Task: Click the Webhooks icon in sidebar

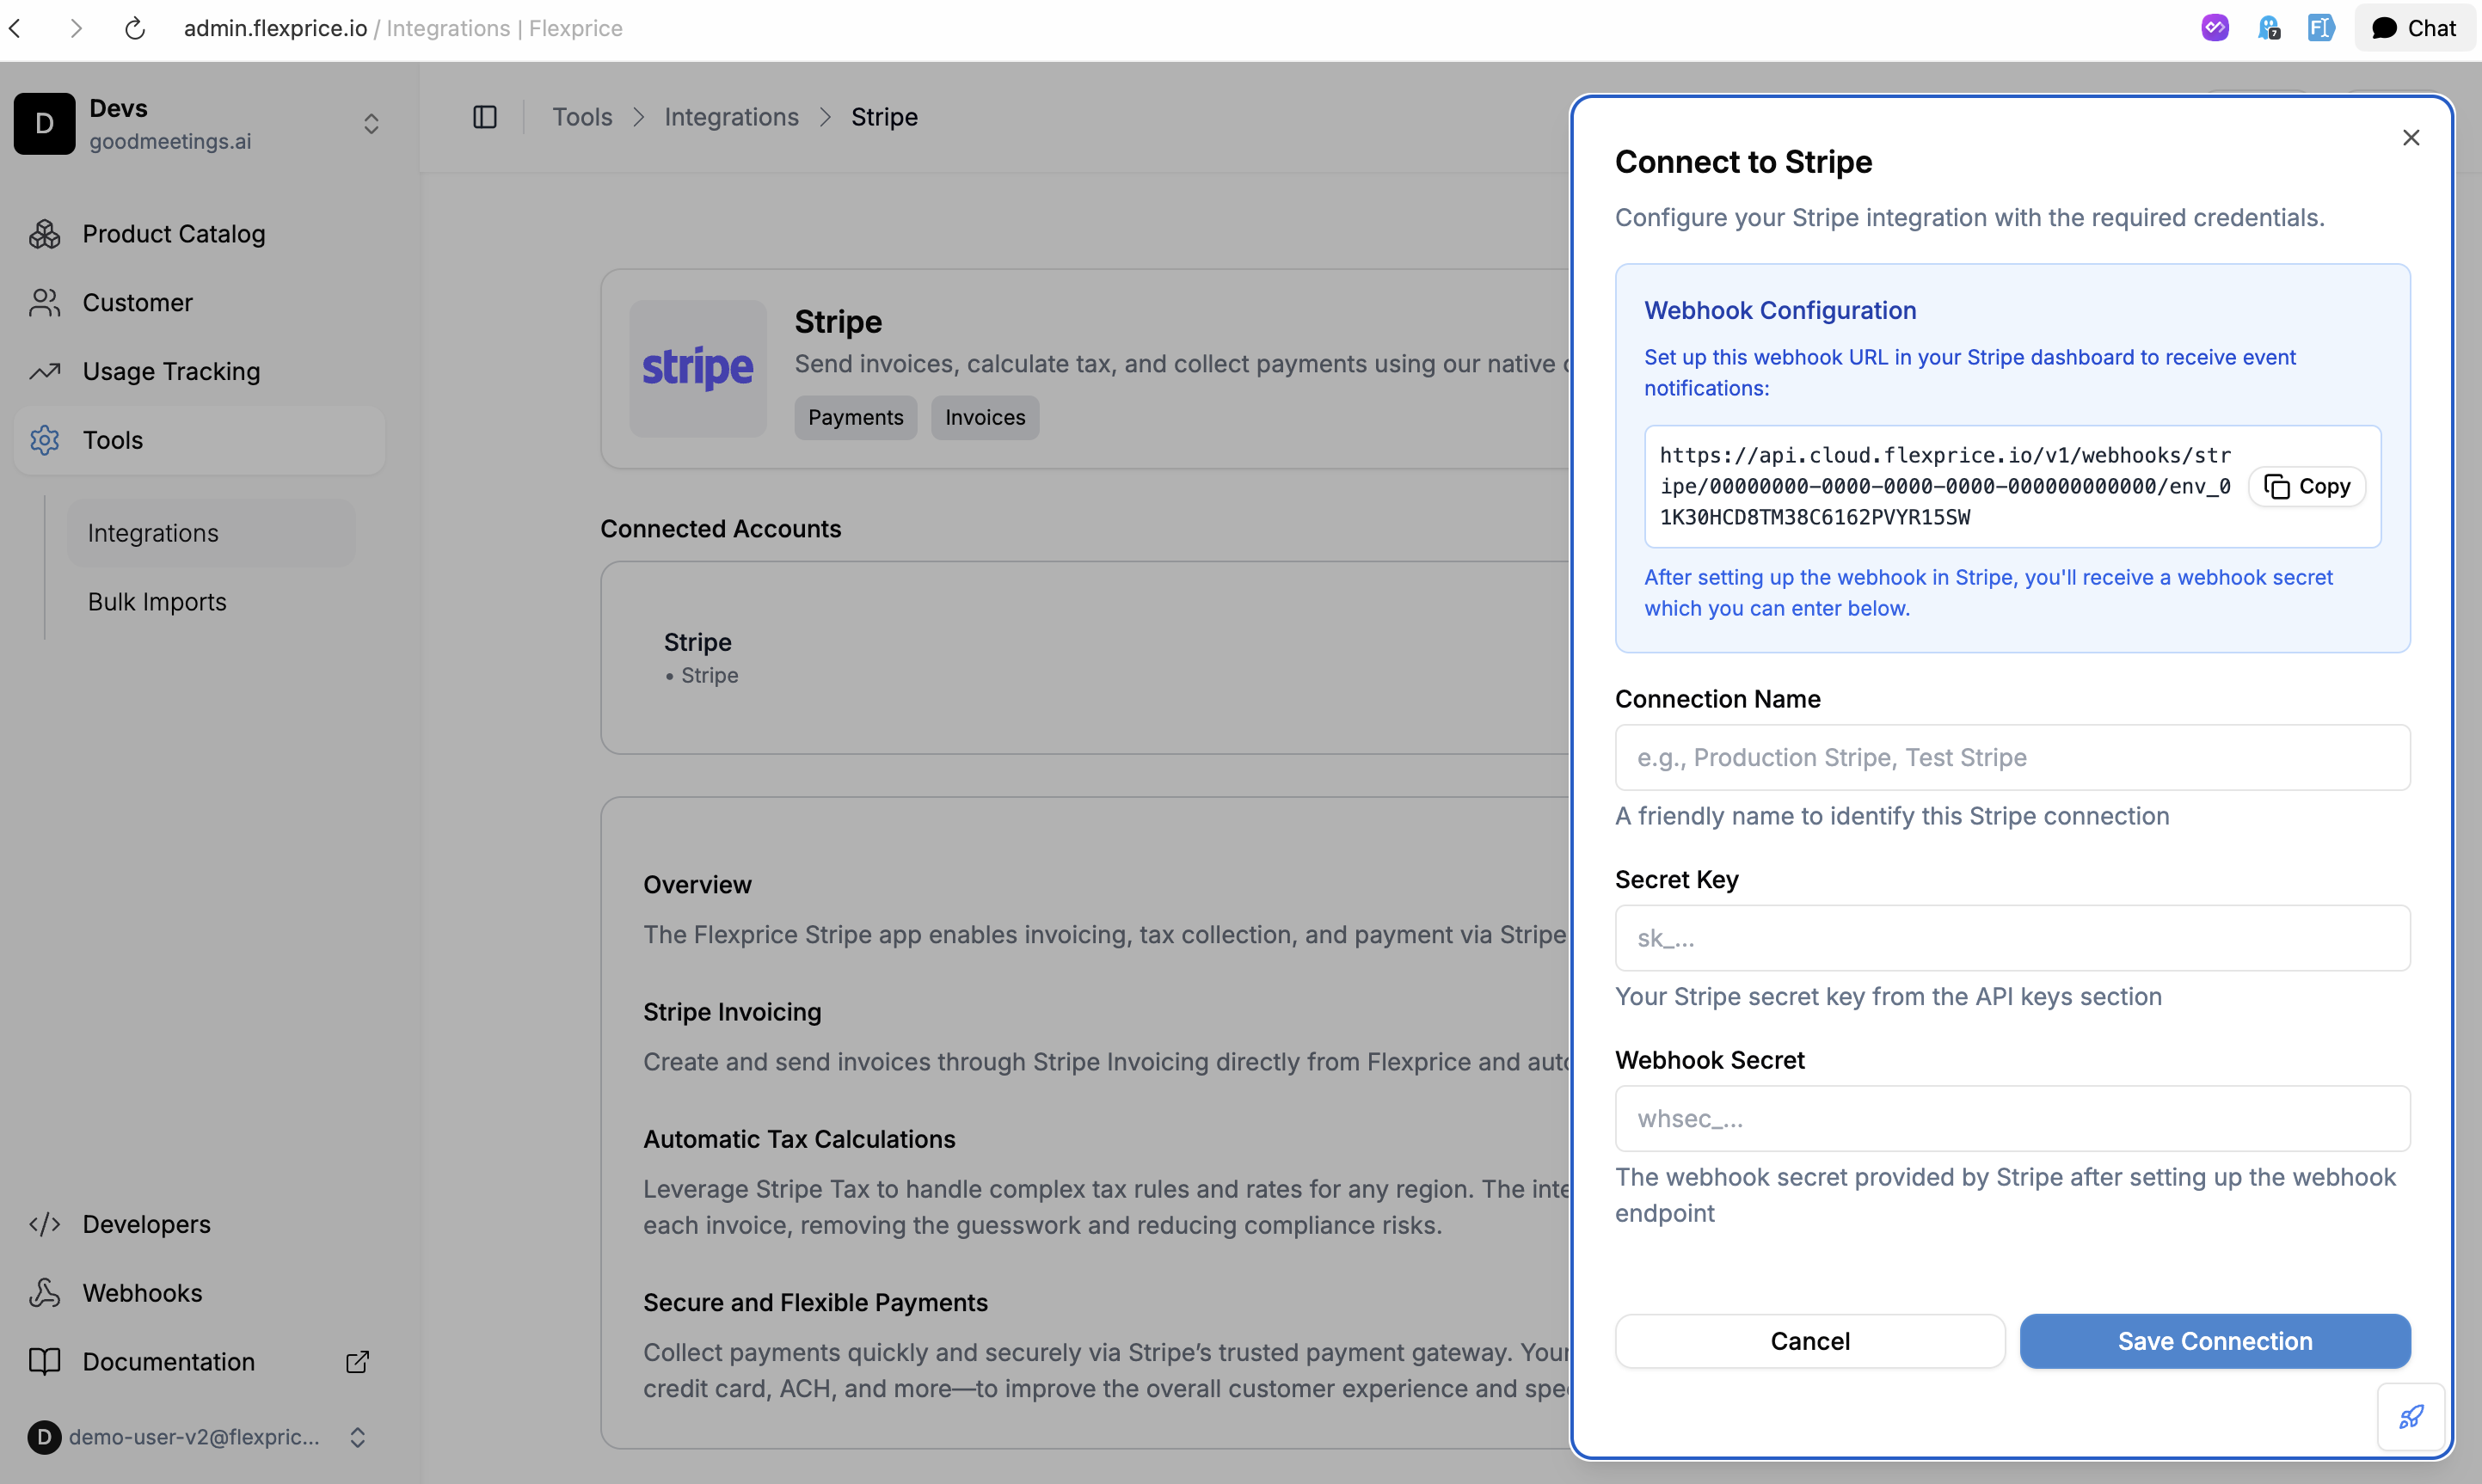Action: [x=44, y=1293]
